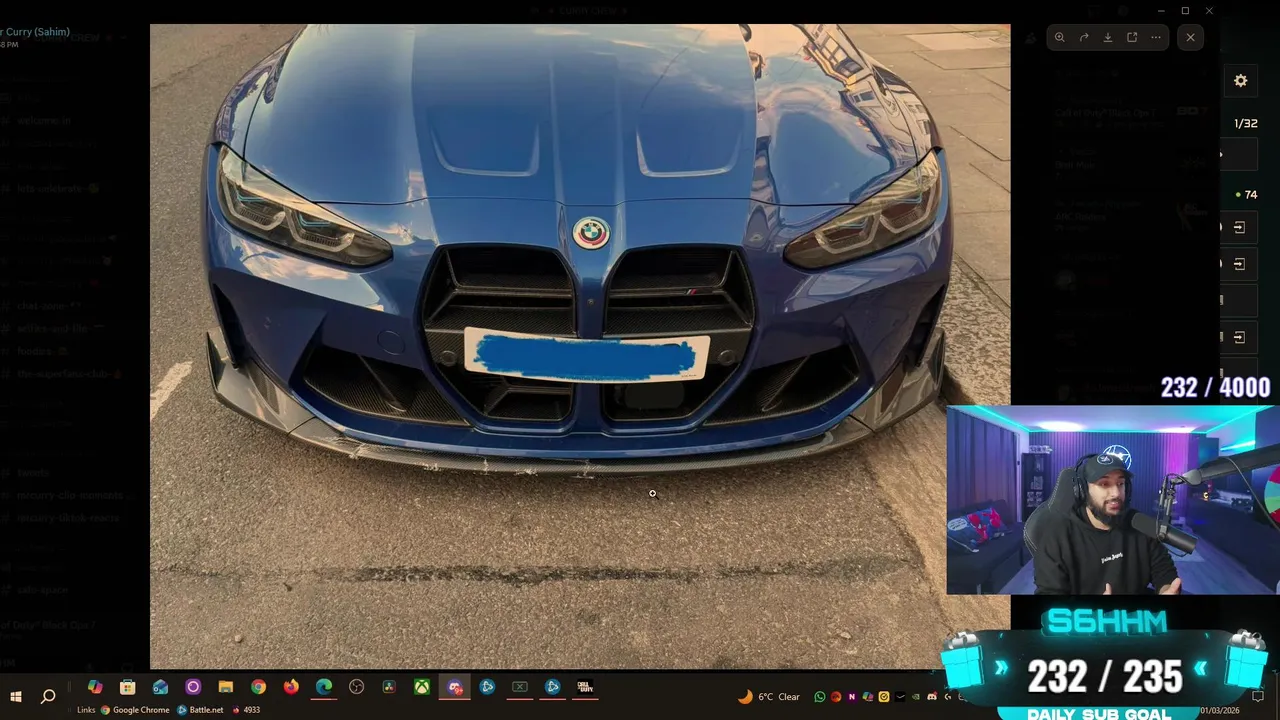Select the 1/32 counter text

(x=1245, y=124)
